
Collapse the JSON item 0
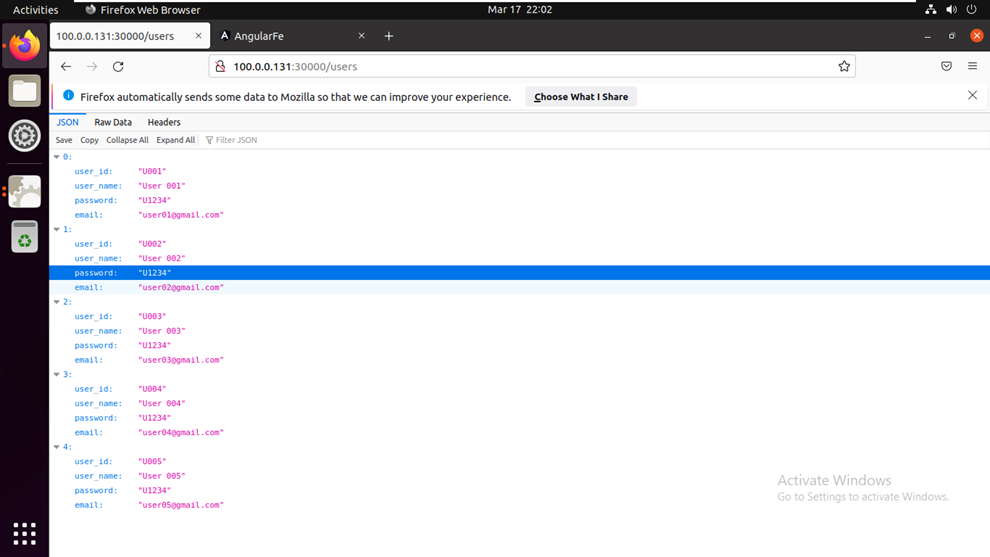[x=57, y=157]
